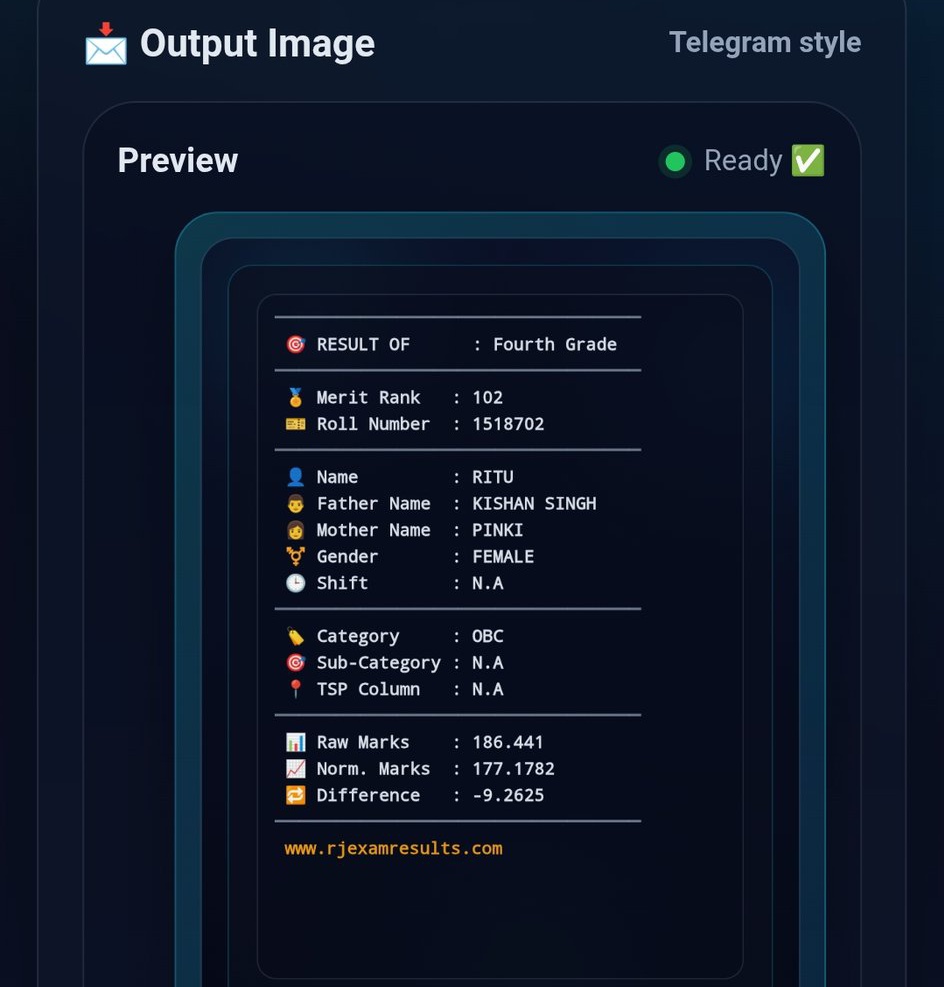Click the Output Image heading
Screen dimensions: 944x987
point(257,43)
